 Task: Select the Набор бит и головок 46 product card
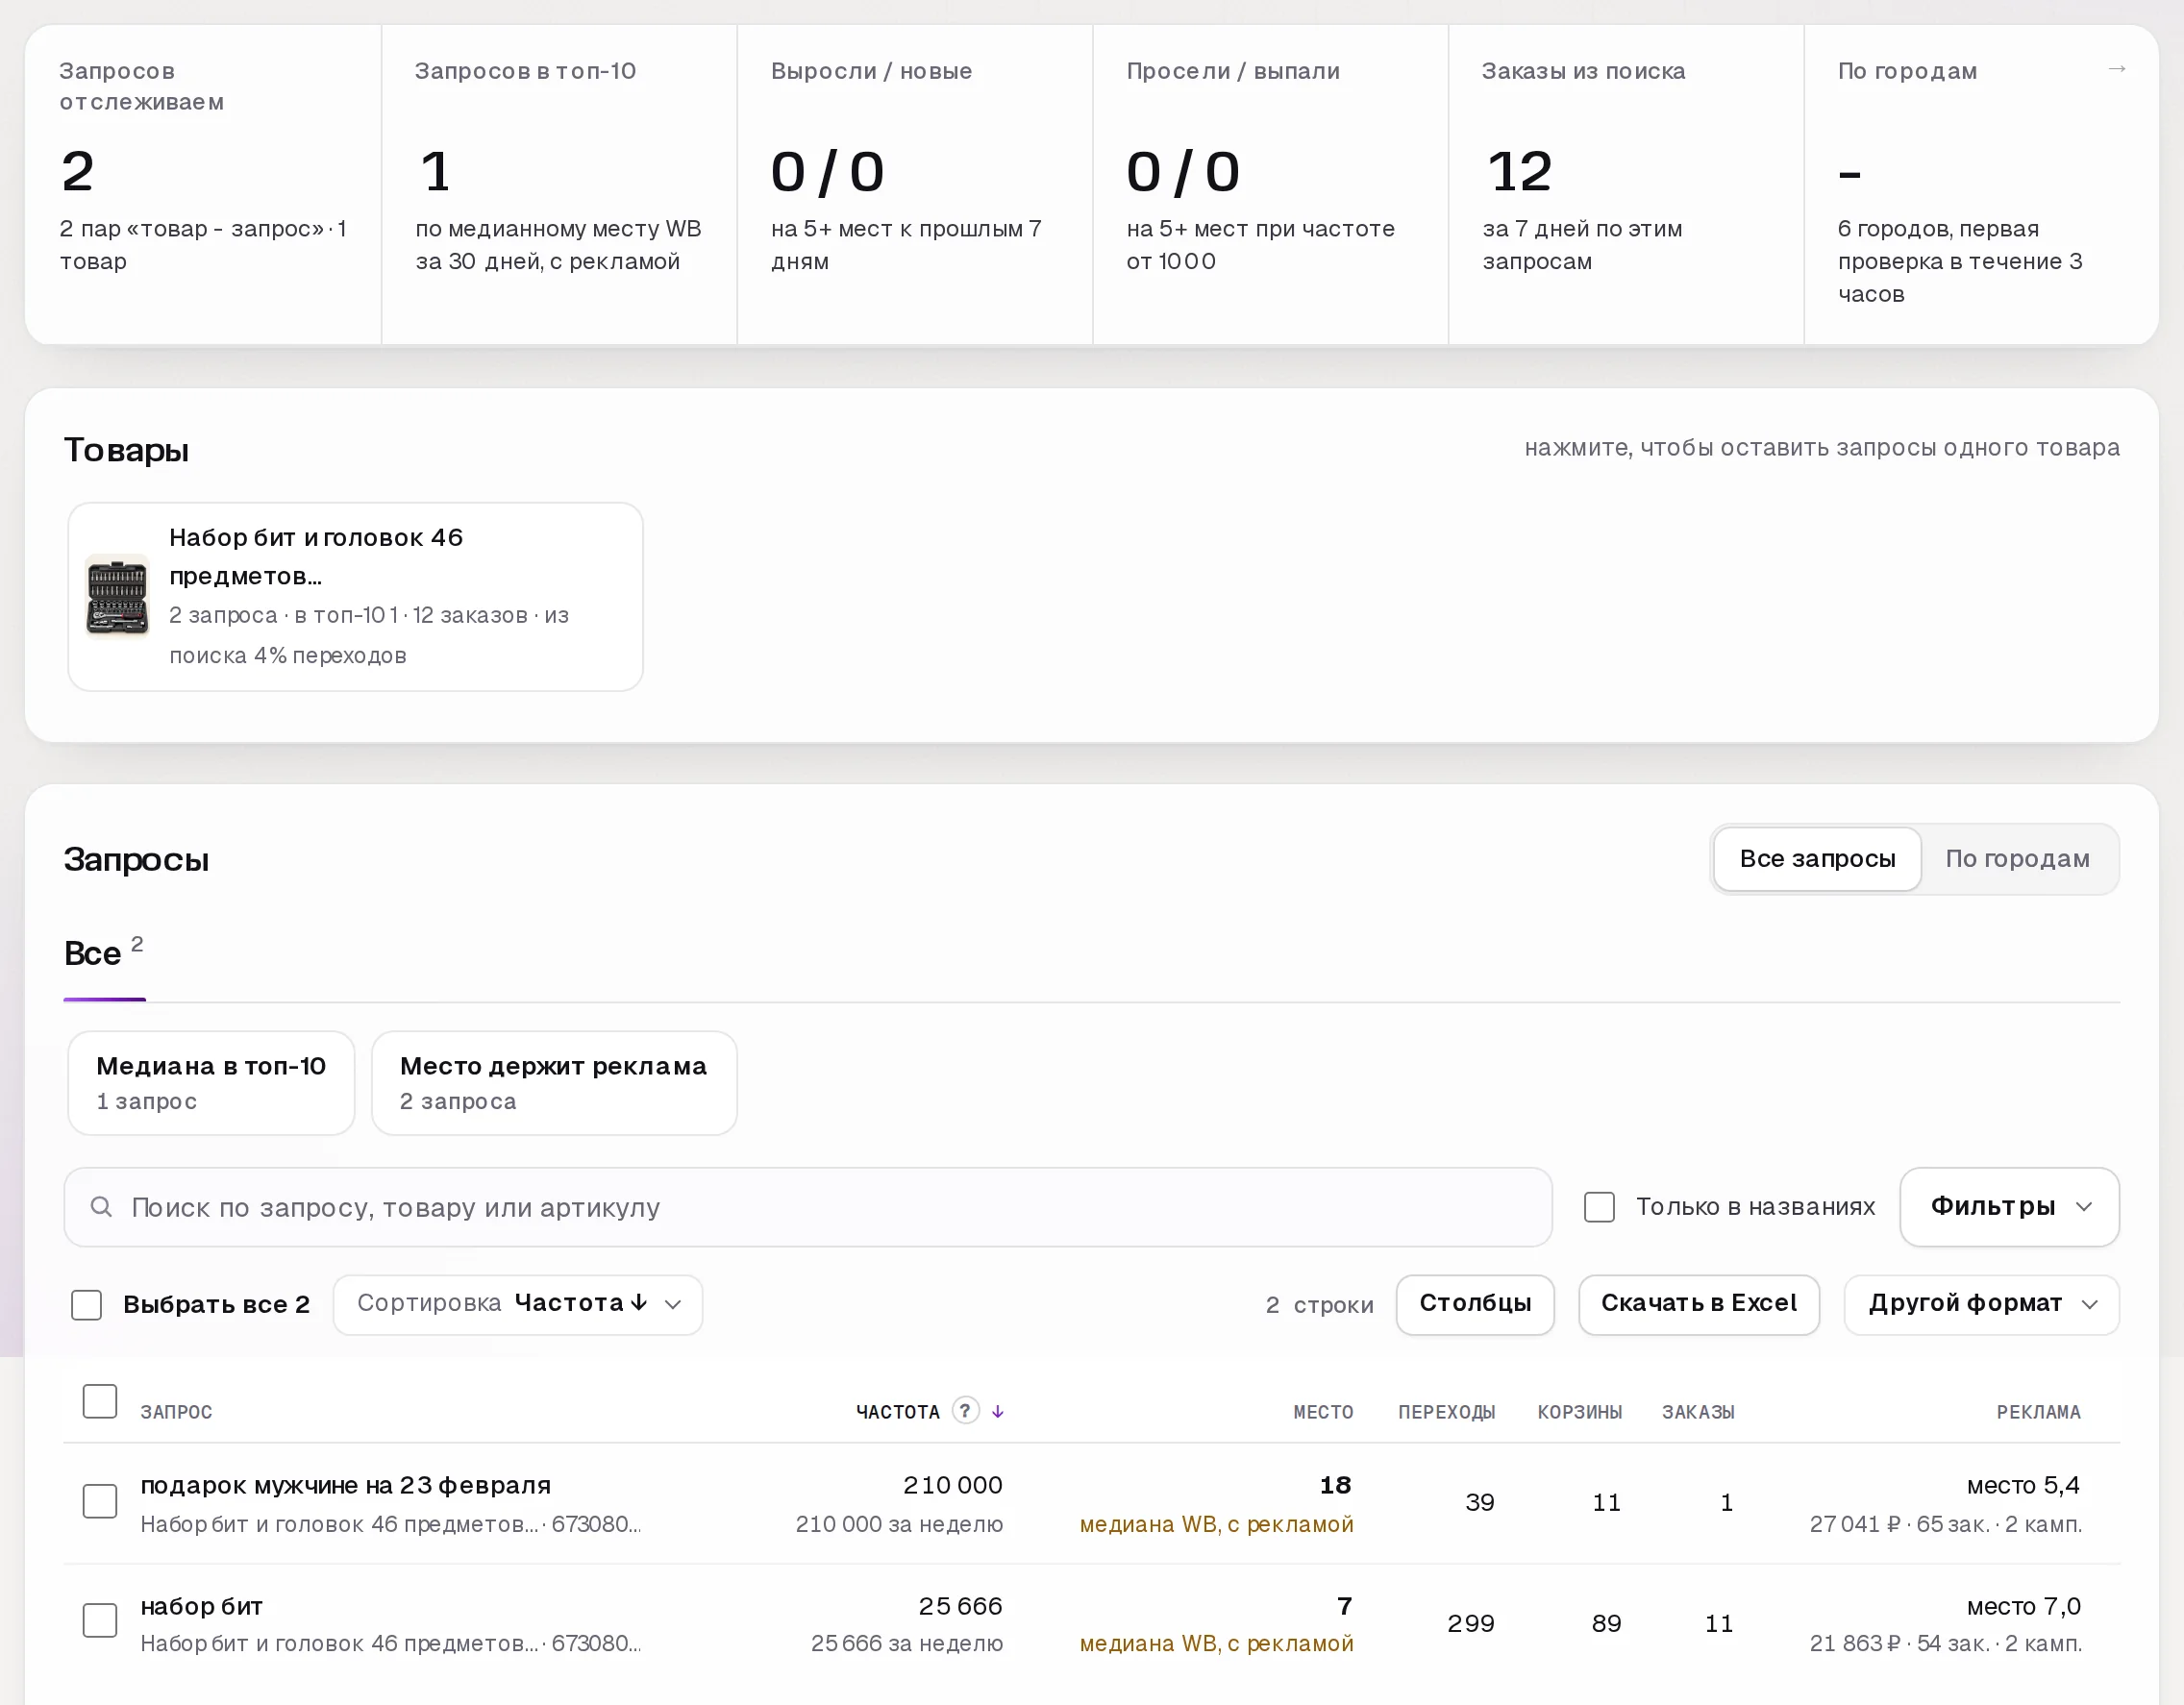[355, 596]
